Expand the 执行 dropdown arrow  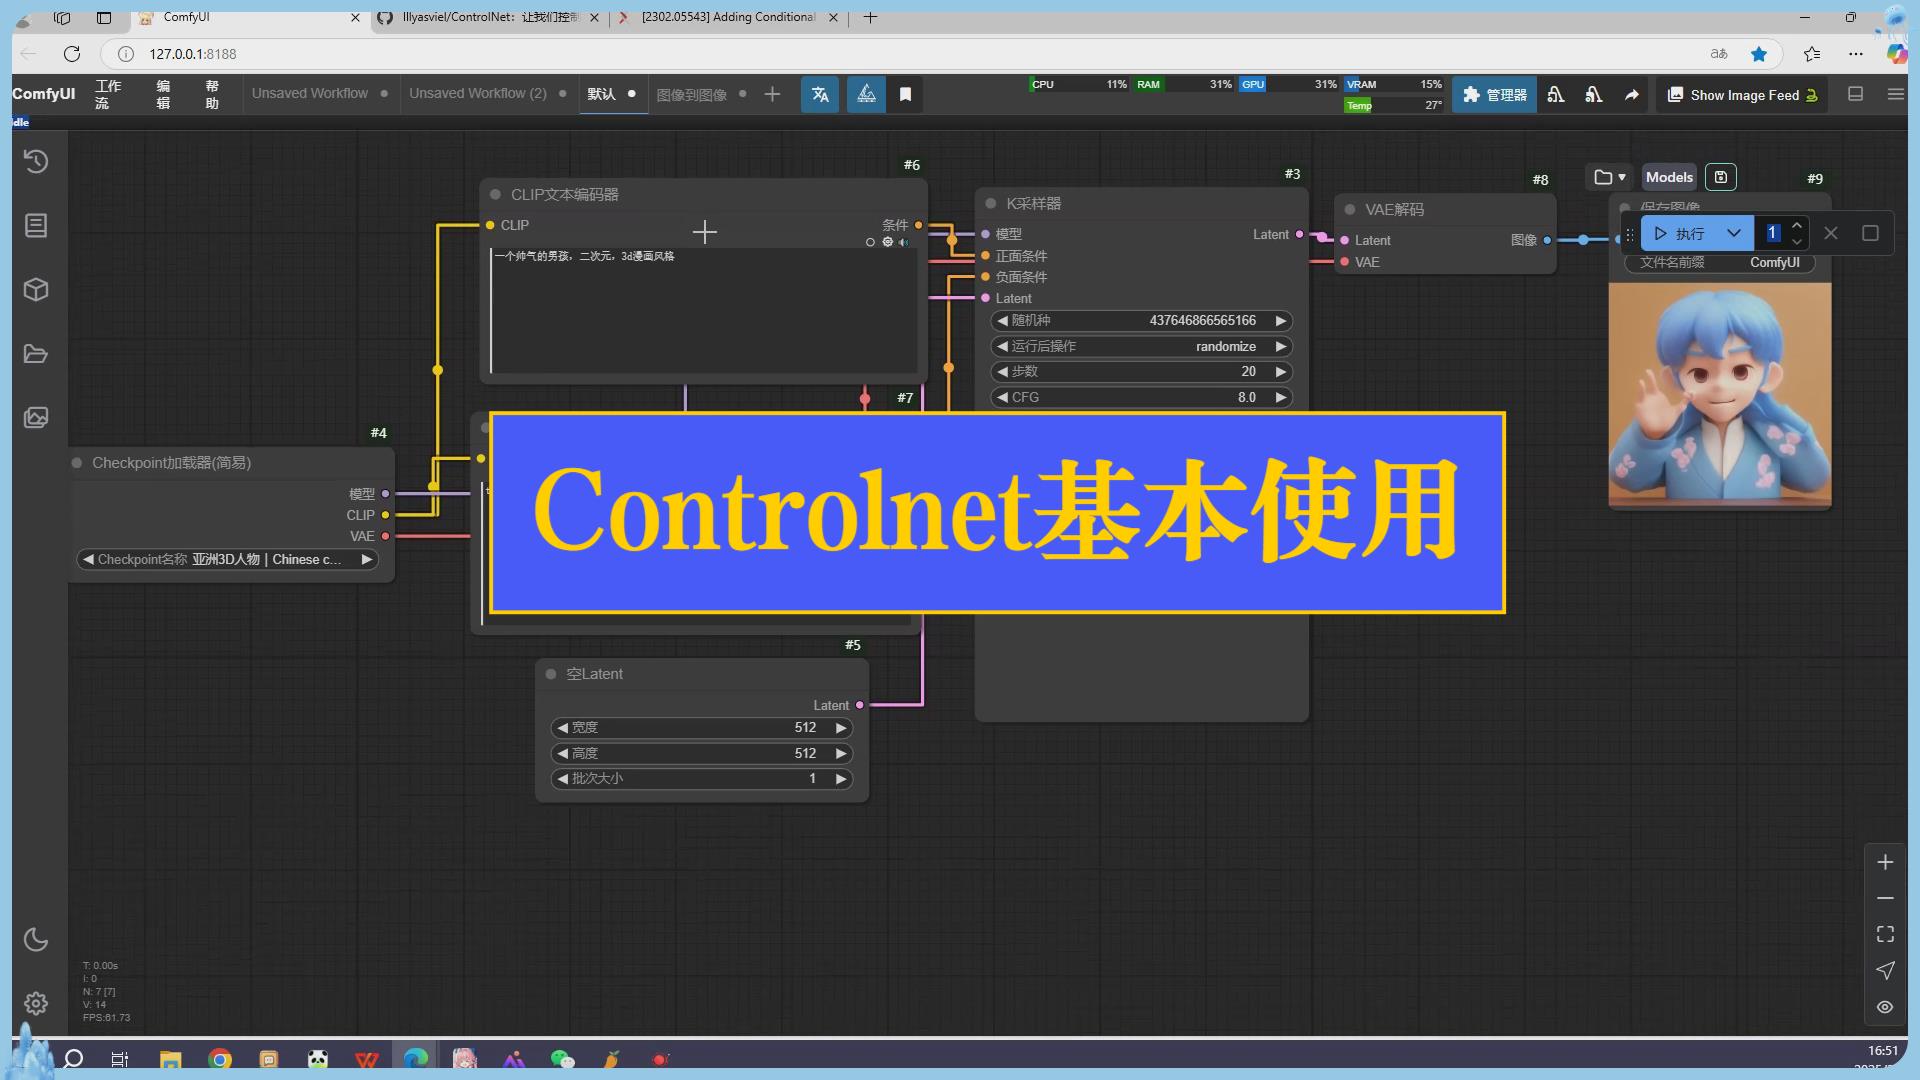(x=1734, y=233)
